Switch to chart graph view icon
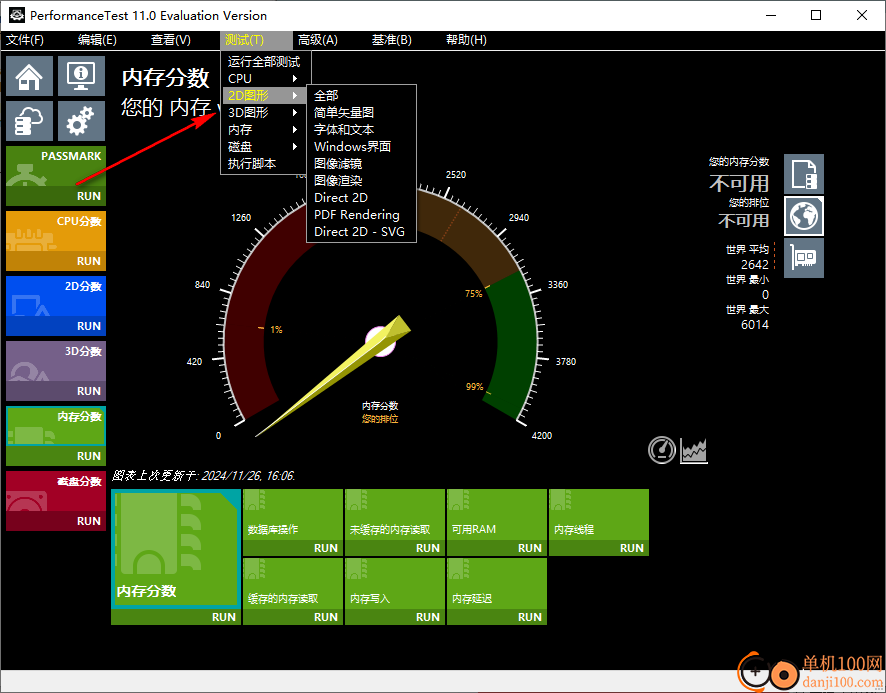 [694, 450]
